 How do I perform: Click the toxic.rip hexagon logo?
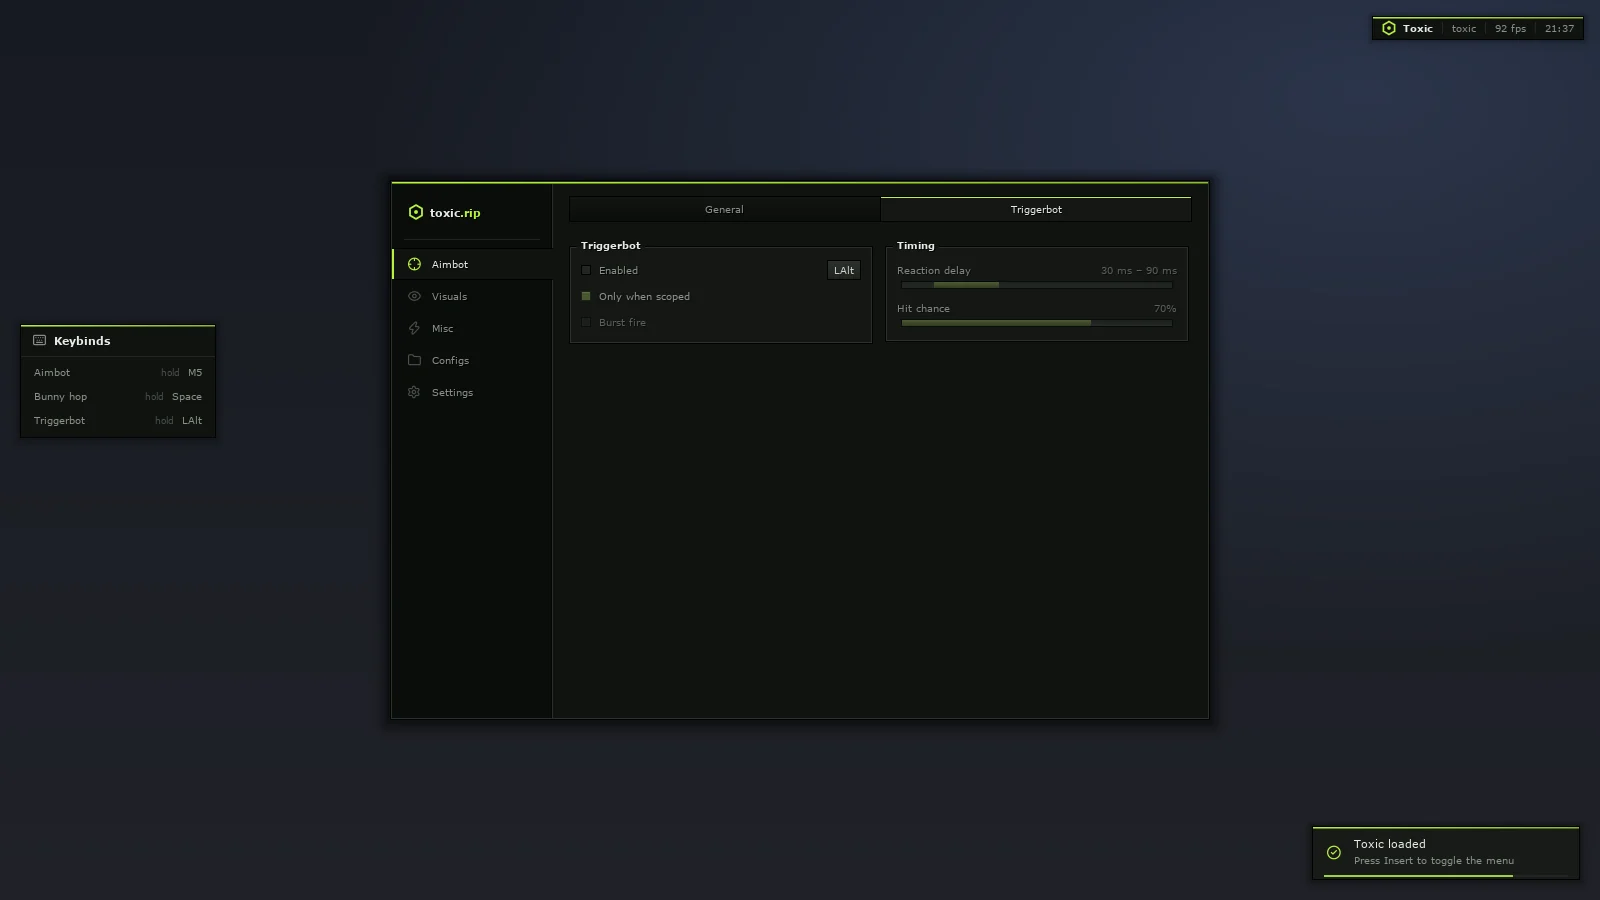(x=416, y=212)
